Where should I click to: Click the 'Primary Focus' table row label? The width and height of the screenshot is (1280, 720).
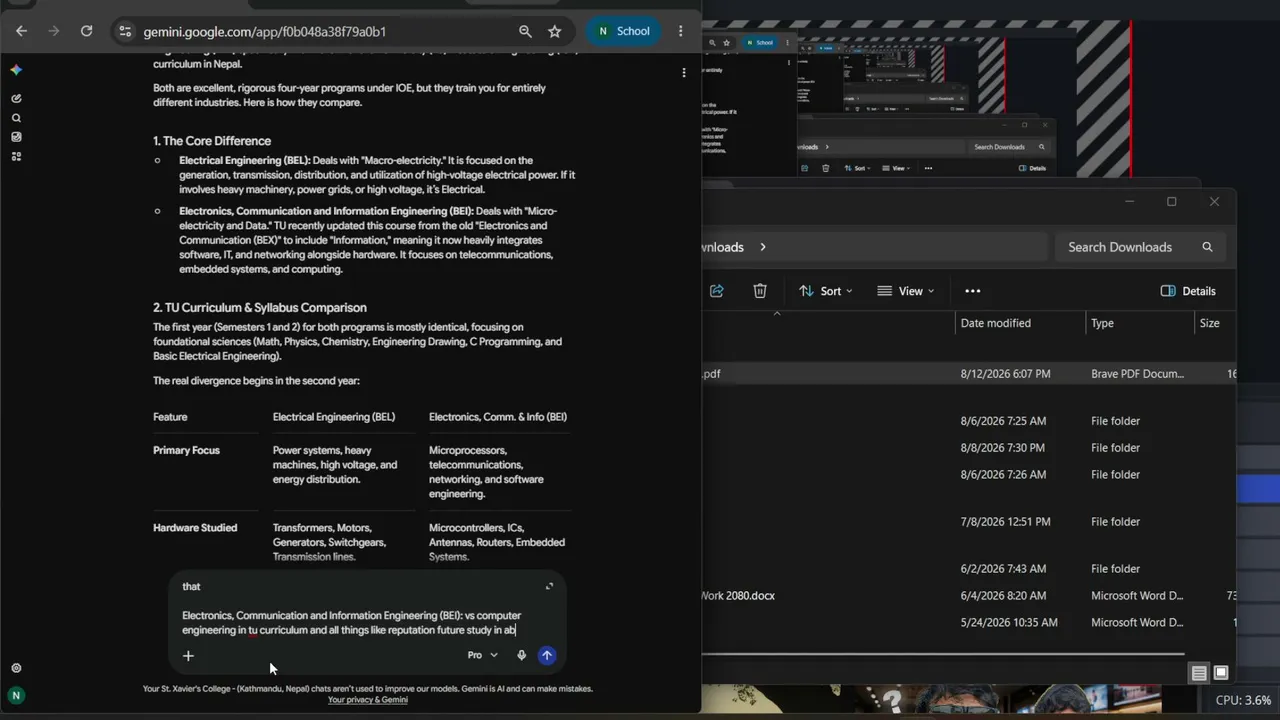[186, 450]
